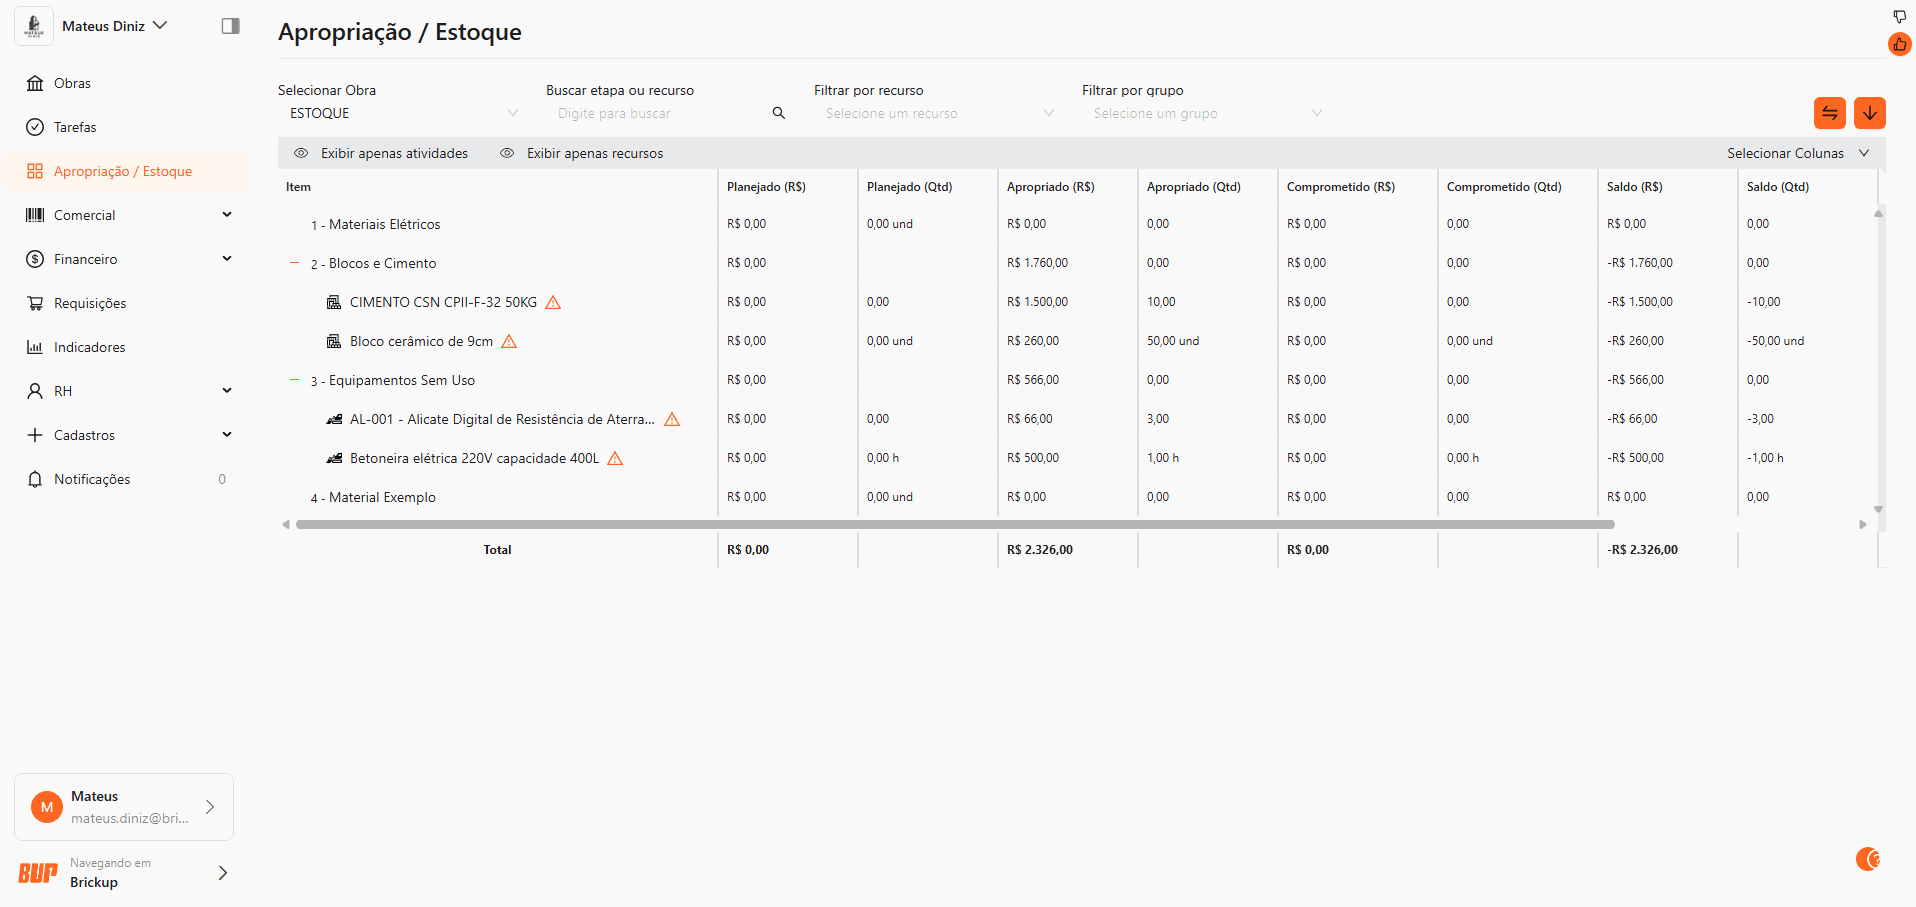Image resolution: width=1916 pixels, height=907 pixels.
Task: Click the orange thumbs-up feedback icon
Action: 1900,44
